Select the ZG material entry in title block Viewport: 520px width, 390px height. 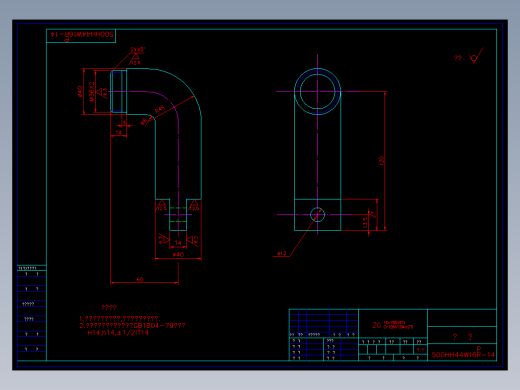click(x=393, y=325)
